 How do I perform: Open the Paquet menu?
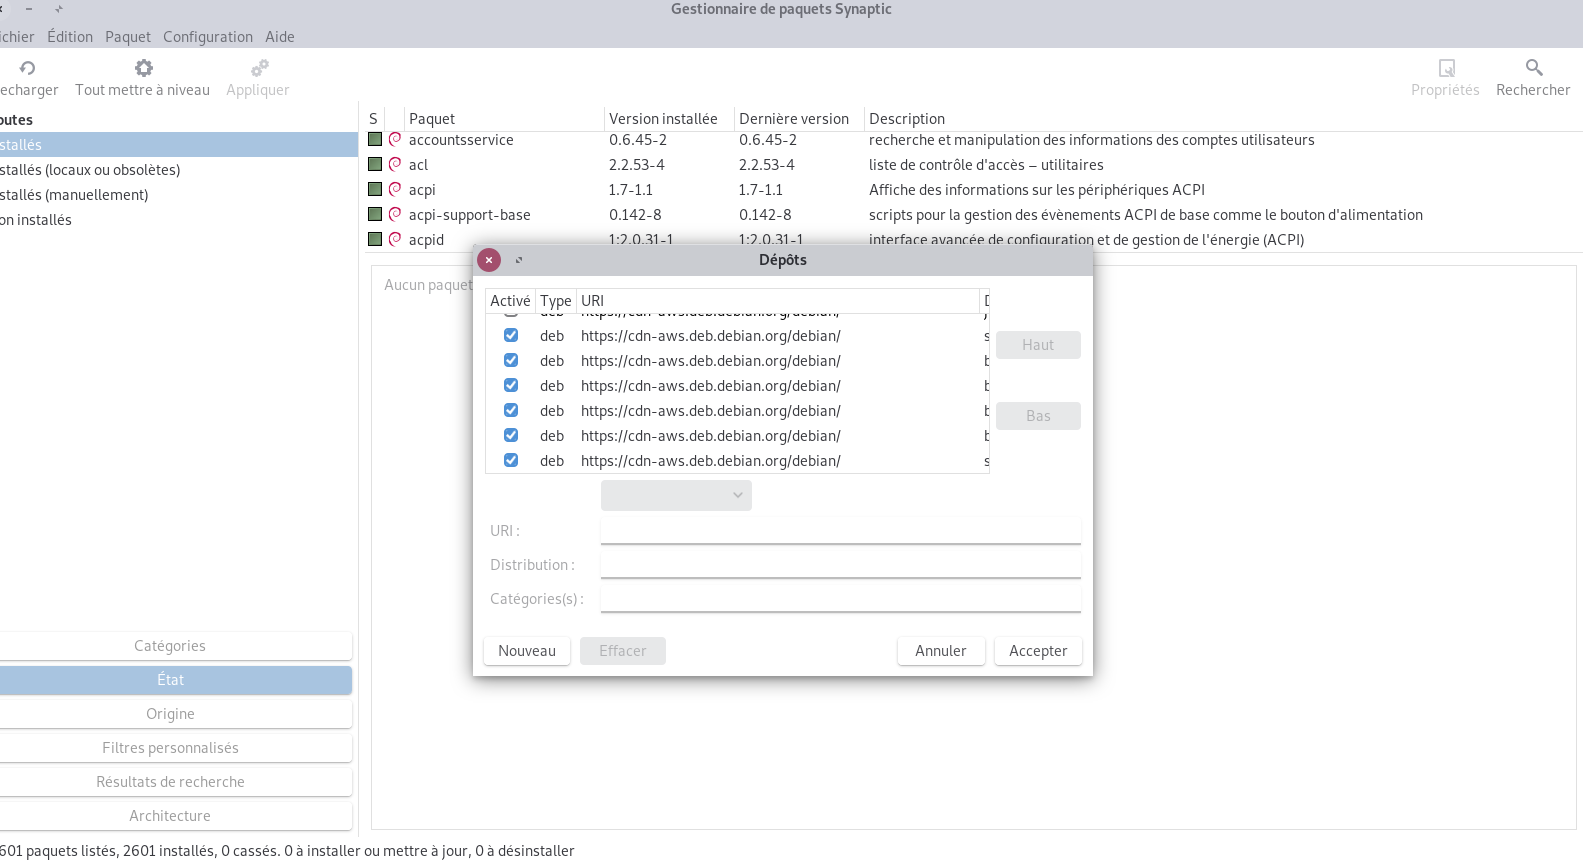tap(128, 37)
